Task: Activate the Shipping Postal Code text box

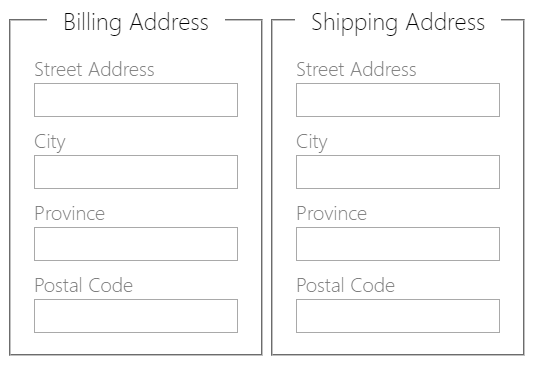Action: click(x=398, y=316)
